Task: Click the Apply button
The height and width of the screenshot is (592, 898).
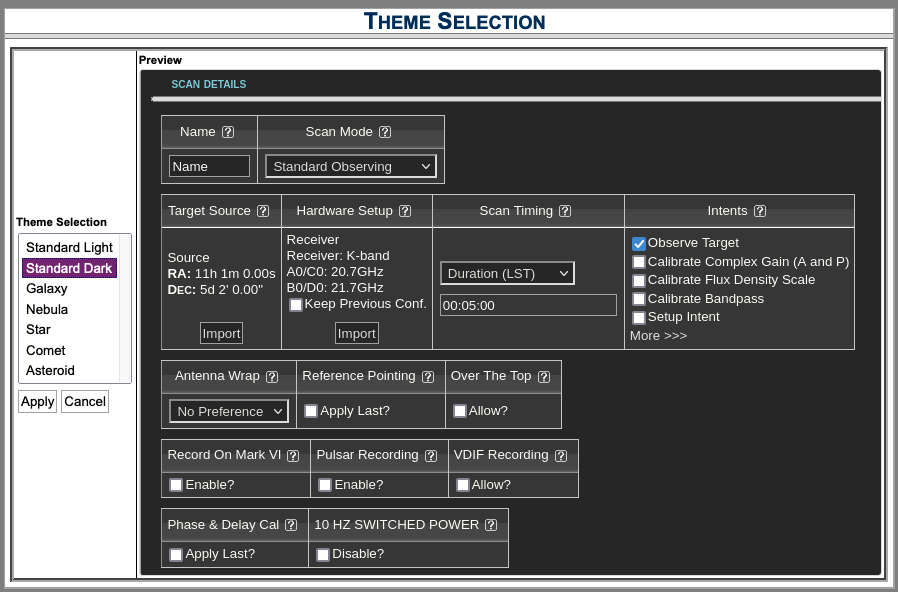Action: click(37, 401)
